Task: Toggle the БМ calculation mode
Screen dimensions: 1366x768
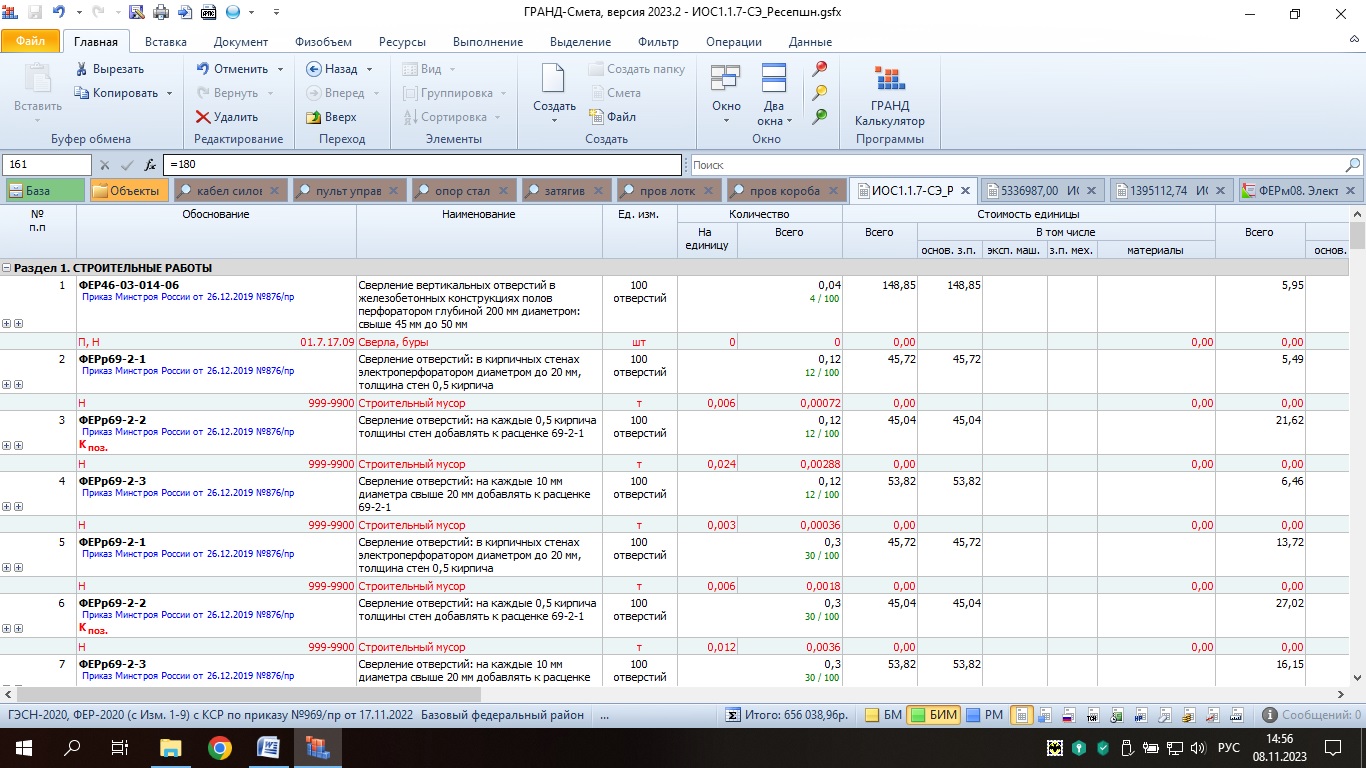Action: (882, 715)
